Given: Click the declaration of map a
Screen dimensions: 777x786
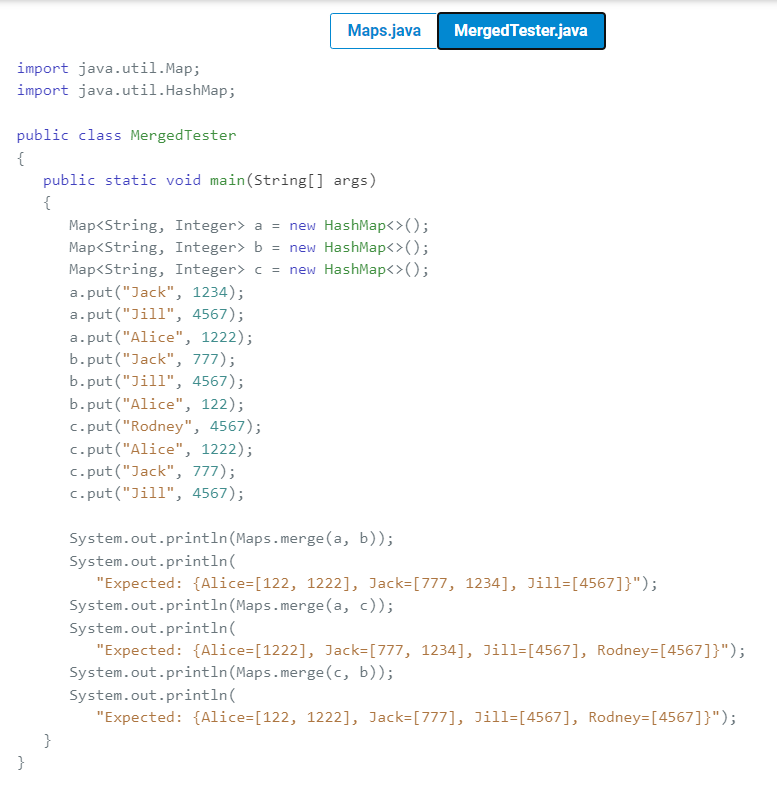Looking at the screenshot, I should 249,226.
